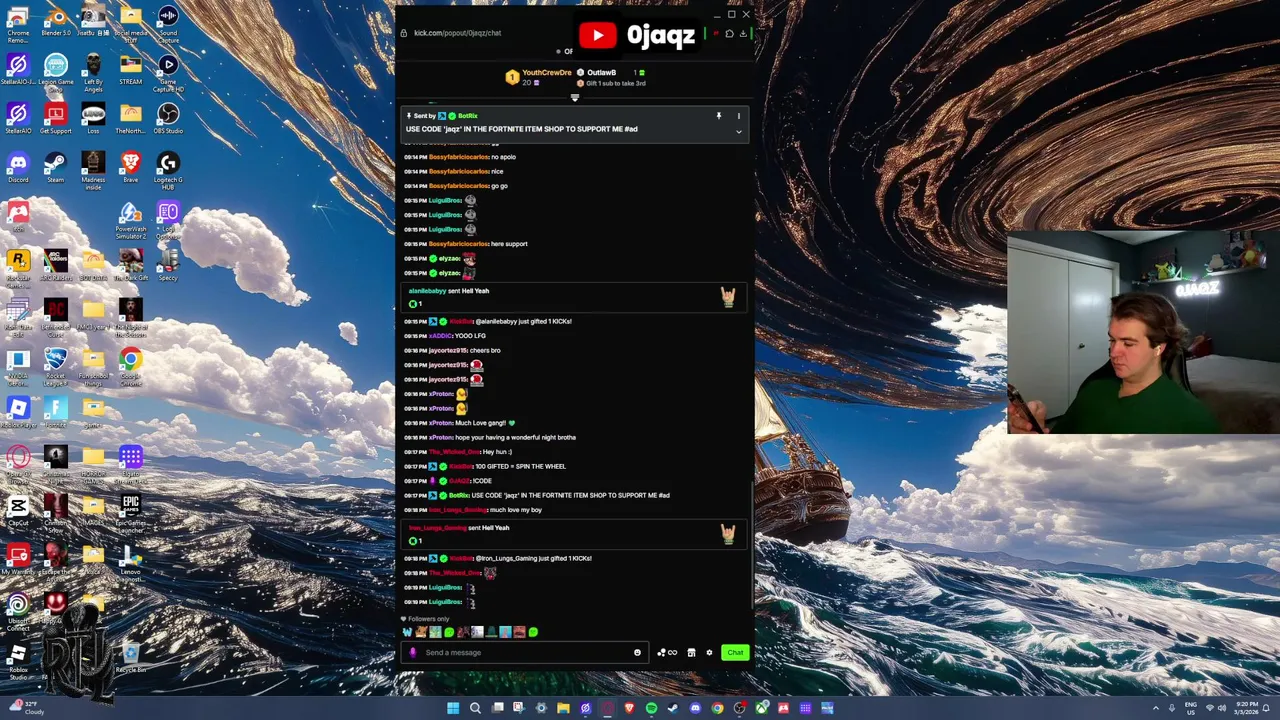Click the 'cheers bro' chat message
1280x720 pixels.
point(485,350)
